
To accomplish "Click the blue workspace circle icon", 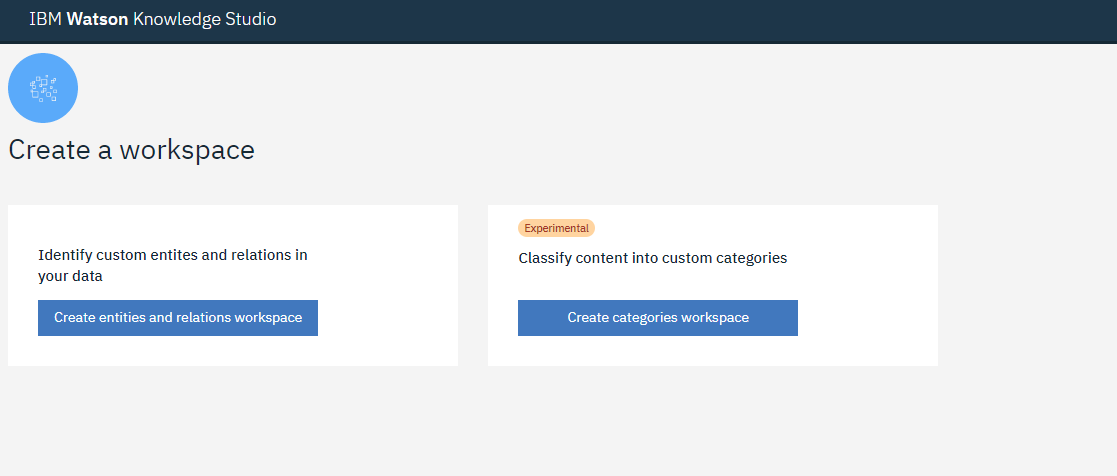I will click(43, 88).
